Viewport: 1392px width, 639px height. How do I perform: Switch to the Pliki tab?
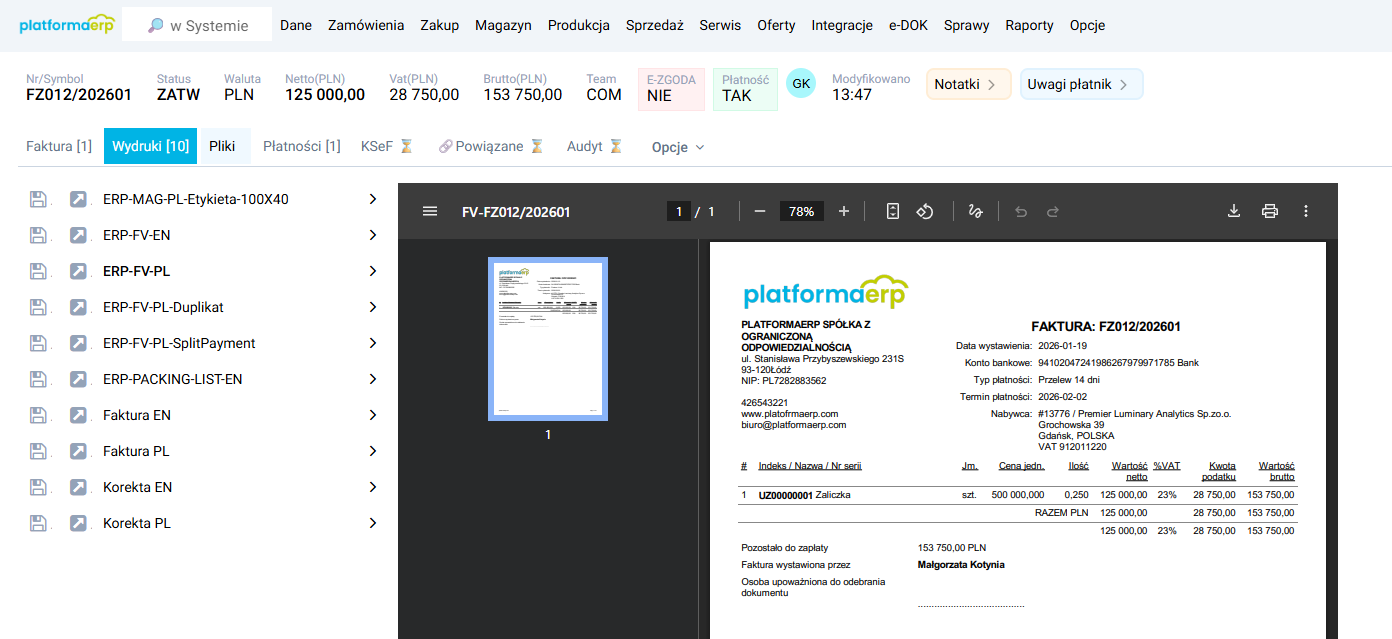pos(224,146)
